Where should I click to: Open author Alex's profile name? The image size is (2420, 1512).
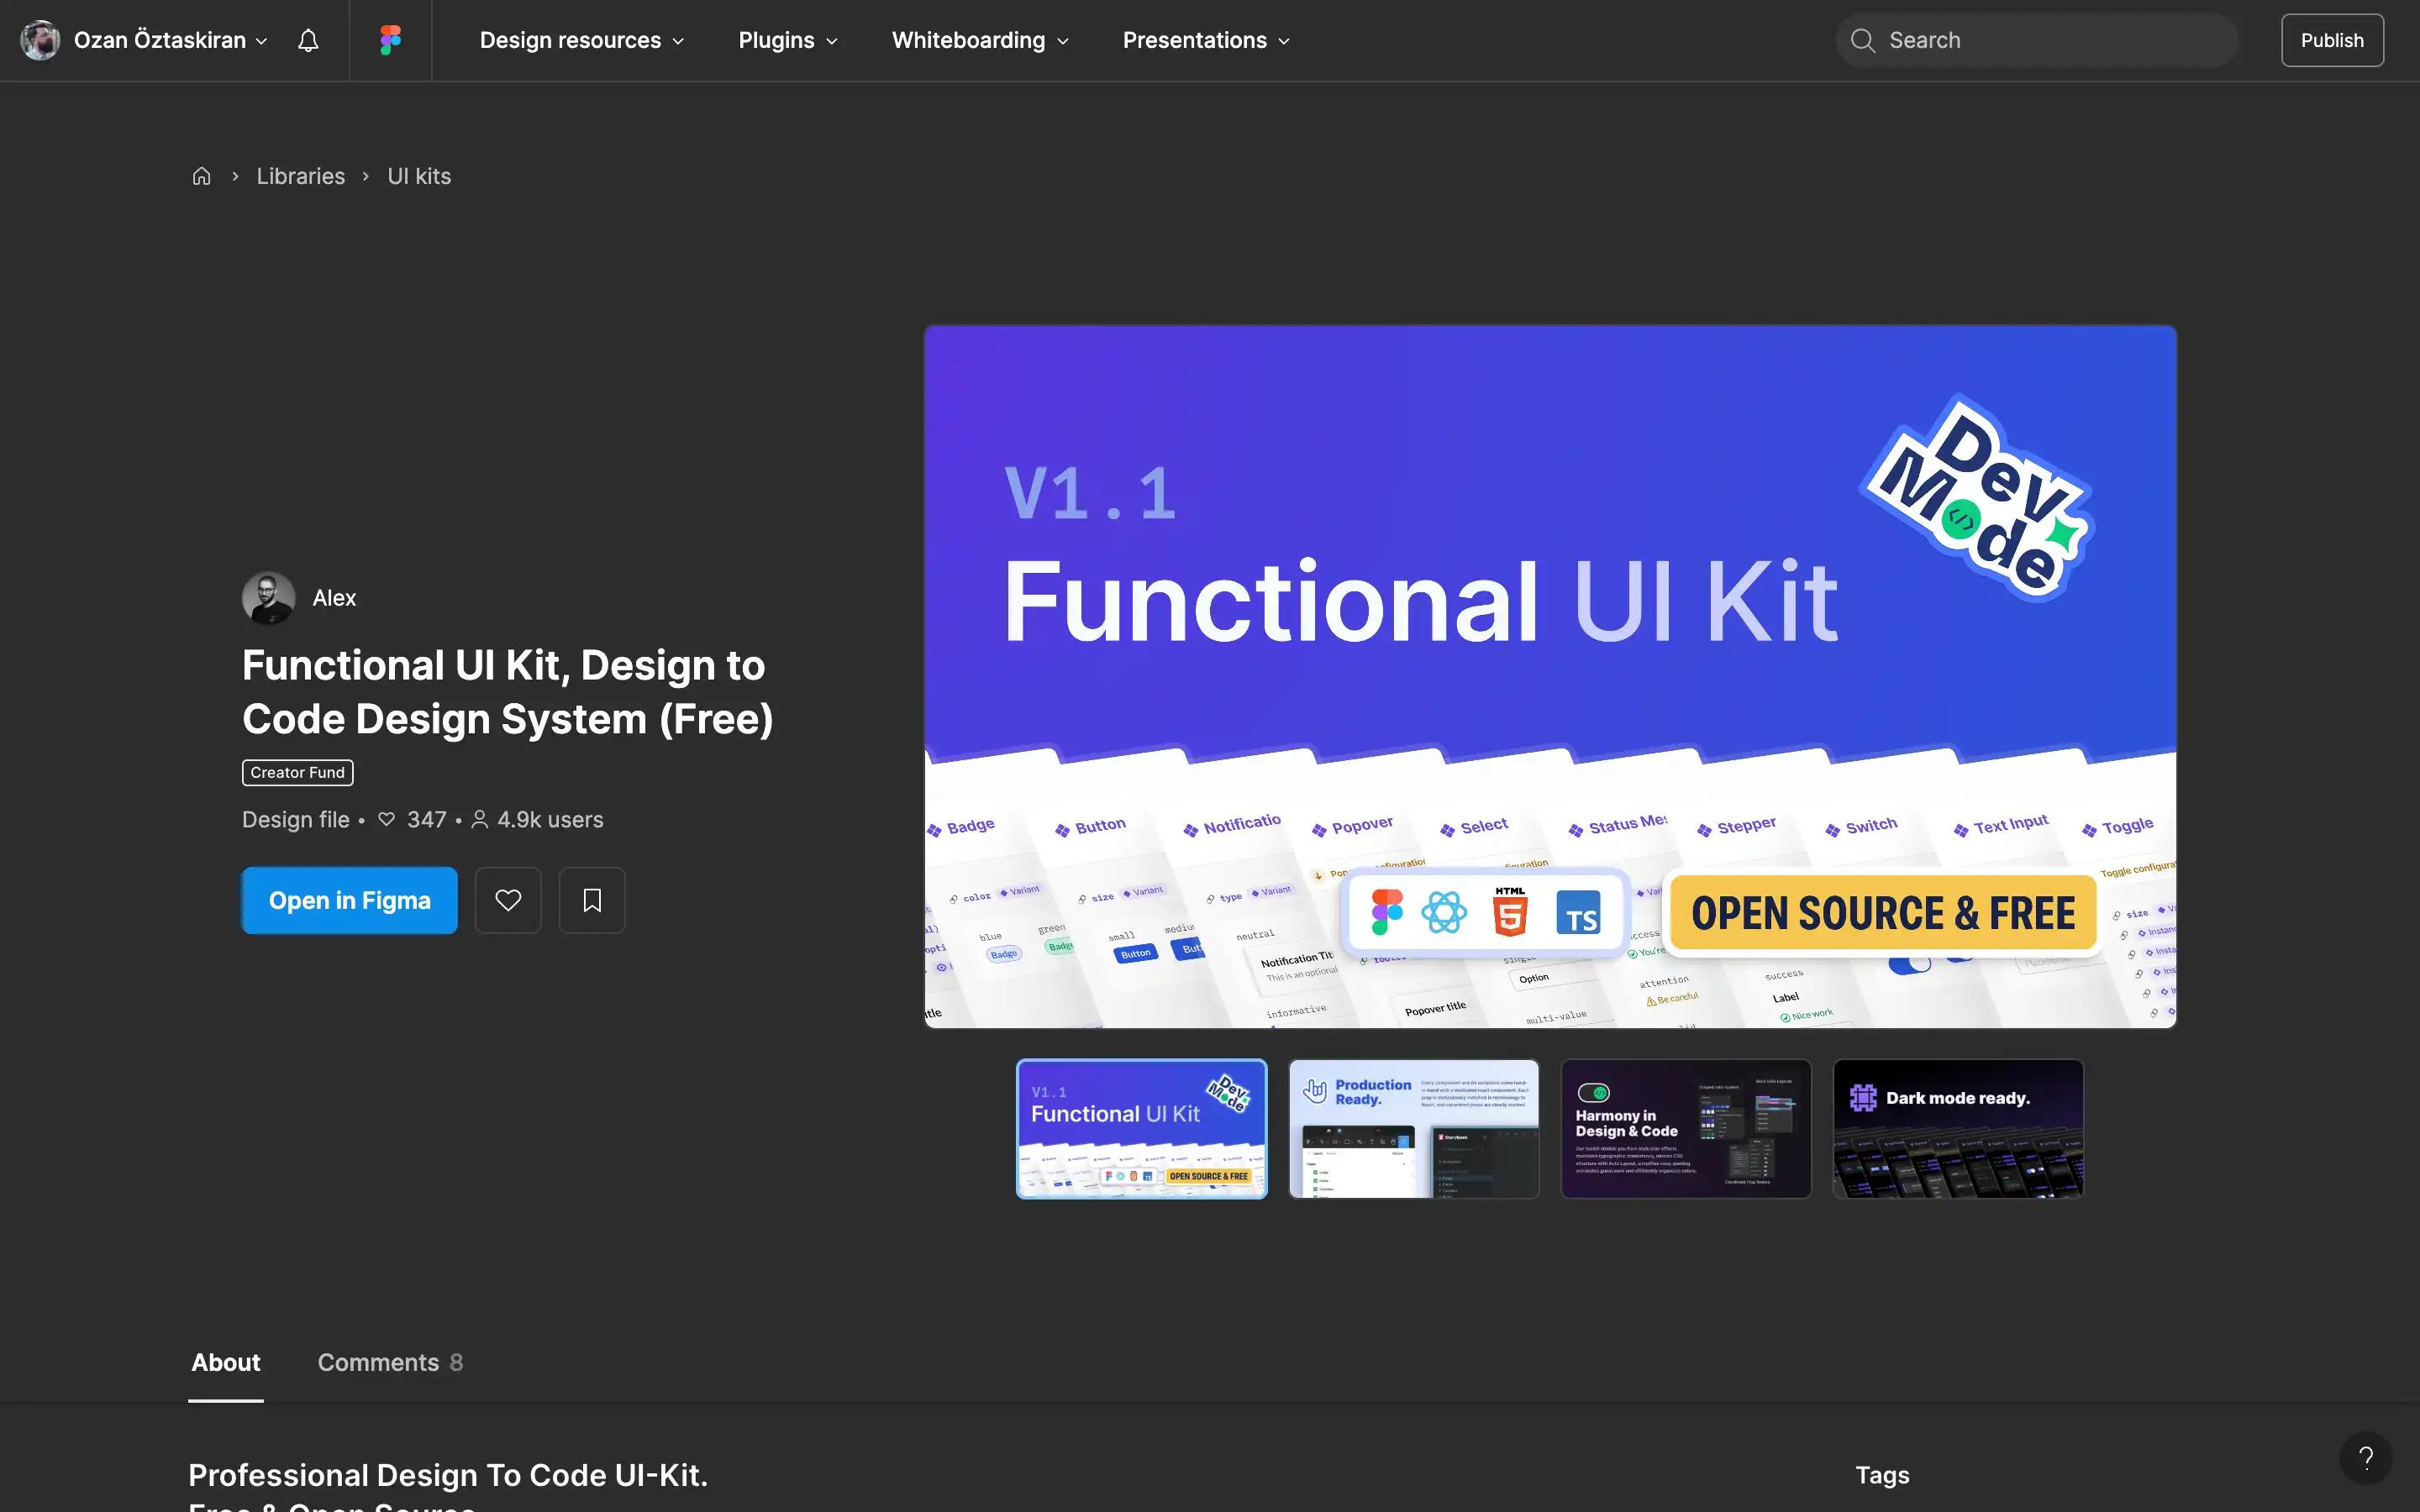[334, 598]
